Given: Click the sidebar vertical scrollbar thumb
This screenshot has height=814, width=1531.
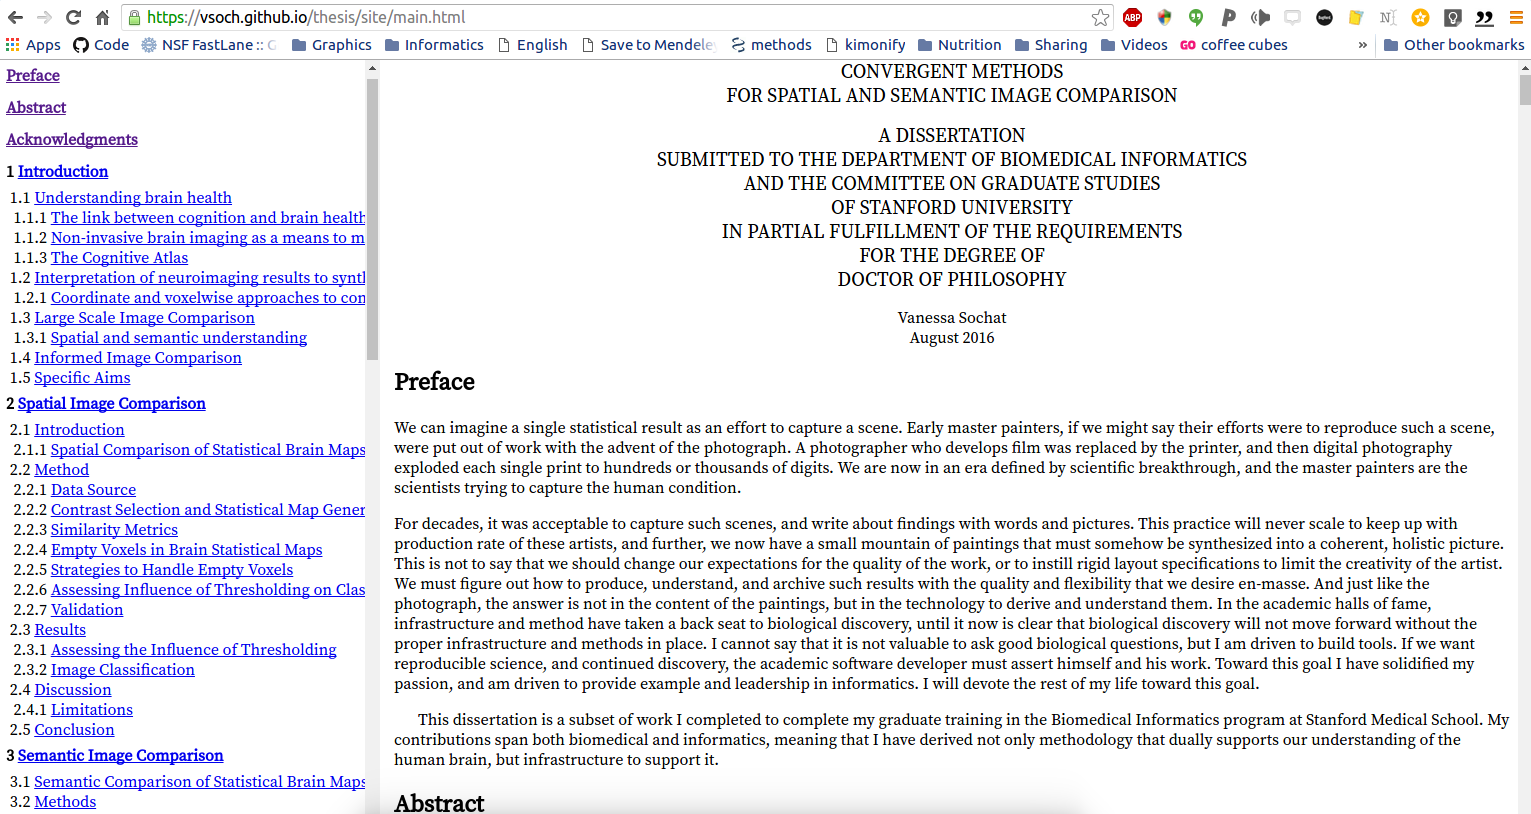Looking at the screenshot, I should coord(372,219).
